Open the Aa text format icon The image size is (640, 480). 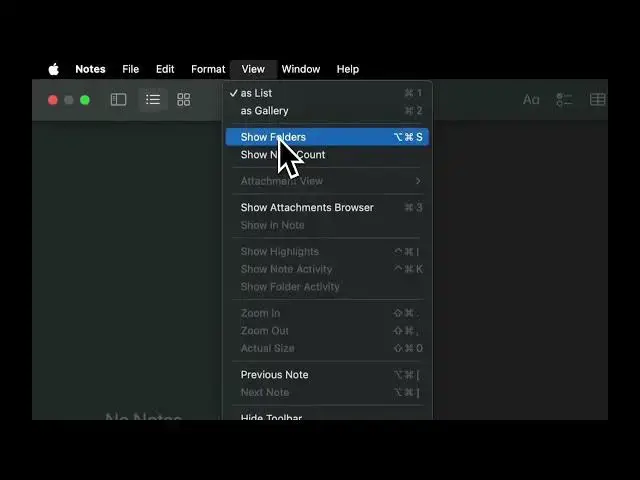[531, 100]
